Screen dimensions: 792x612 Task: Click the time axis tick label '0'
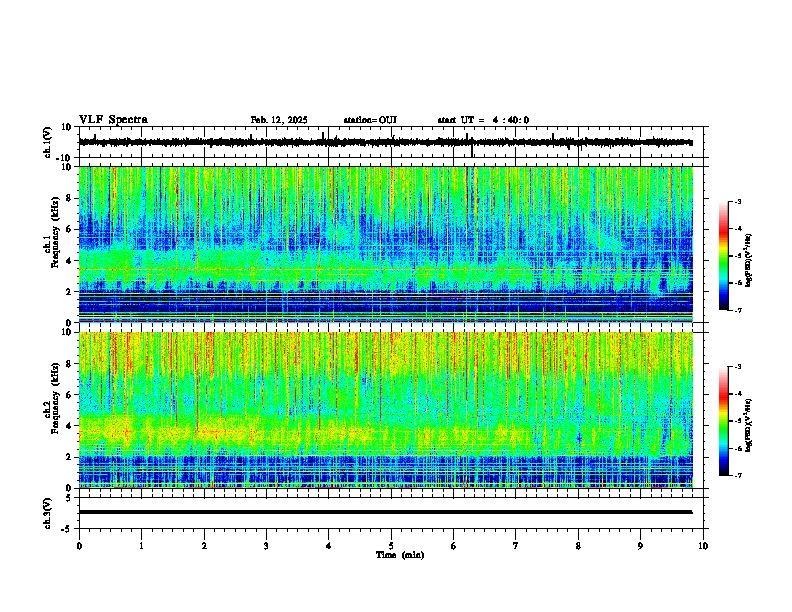click(x=79, y=546)
